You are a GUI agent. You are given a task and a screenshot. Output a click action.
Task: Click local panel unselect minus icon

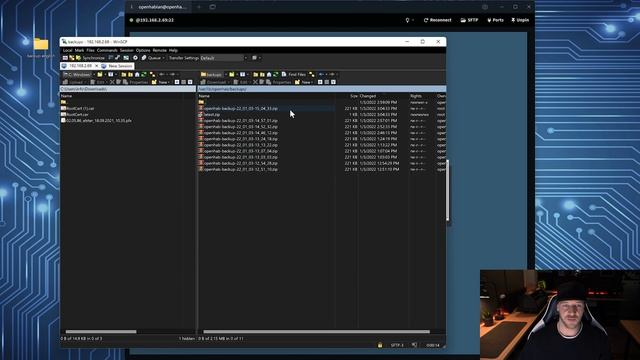point(183,82)
